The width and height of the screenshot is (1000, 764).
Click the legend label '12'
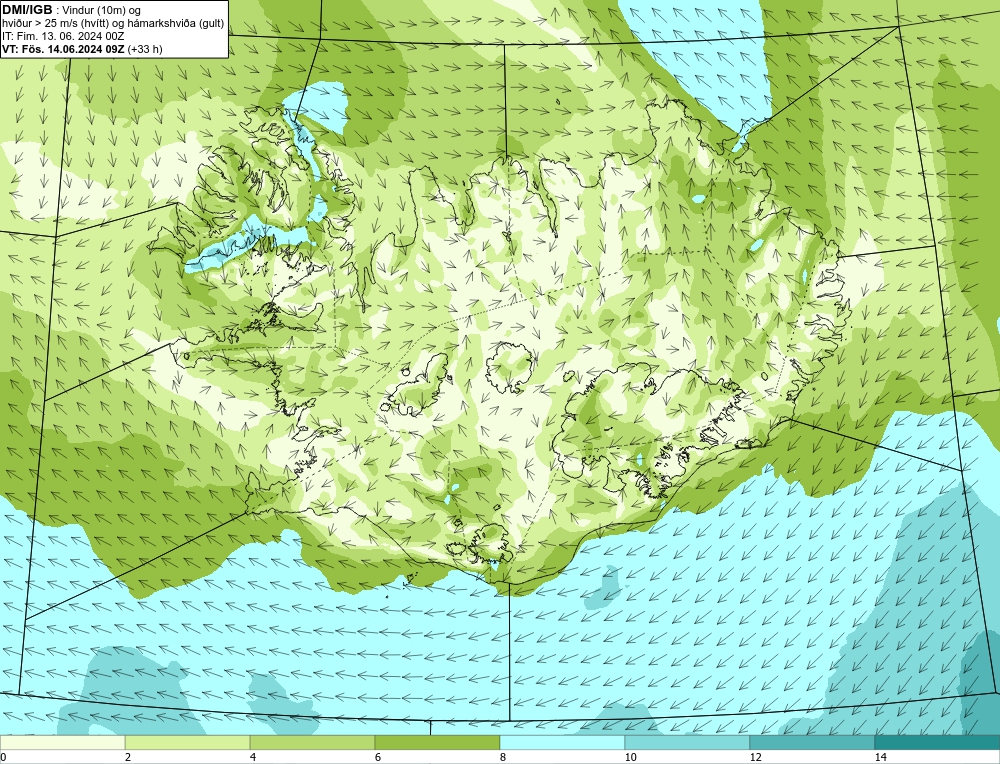coord(756,757)
